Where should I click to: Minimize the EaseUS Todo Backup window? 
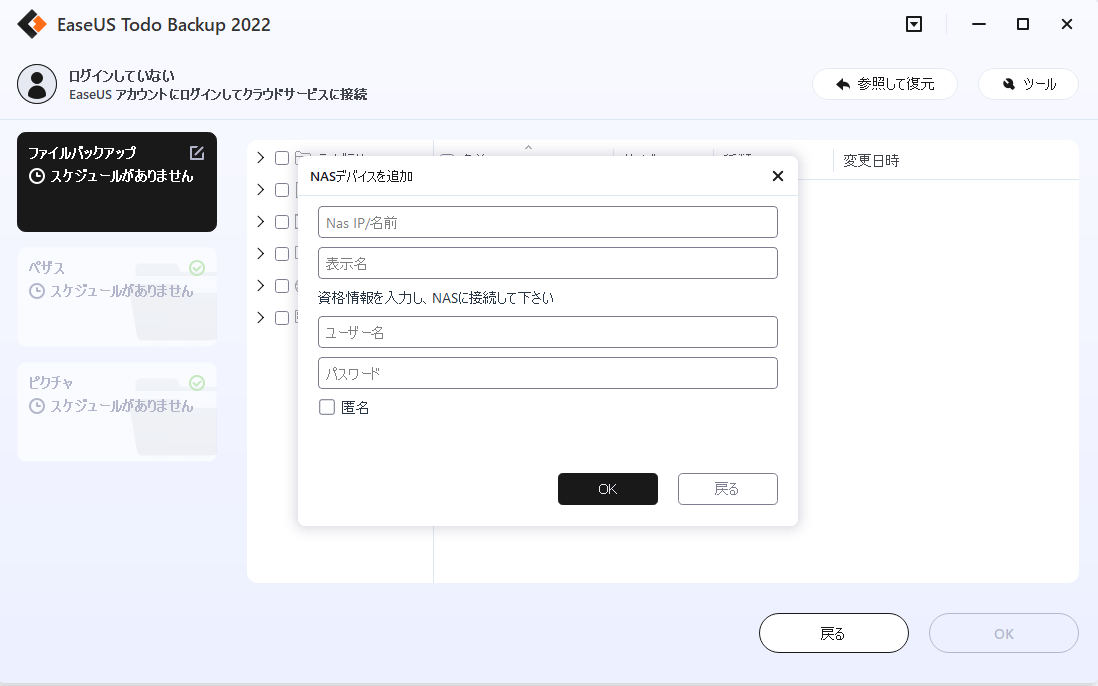click(979, 24)
